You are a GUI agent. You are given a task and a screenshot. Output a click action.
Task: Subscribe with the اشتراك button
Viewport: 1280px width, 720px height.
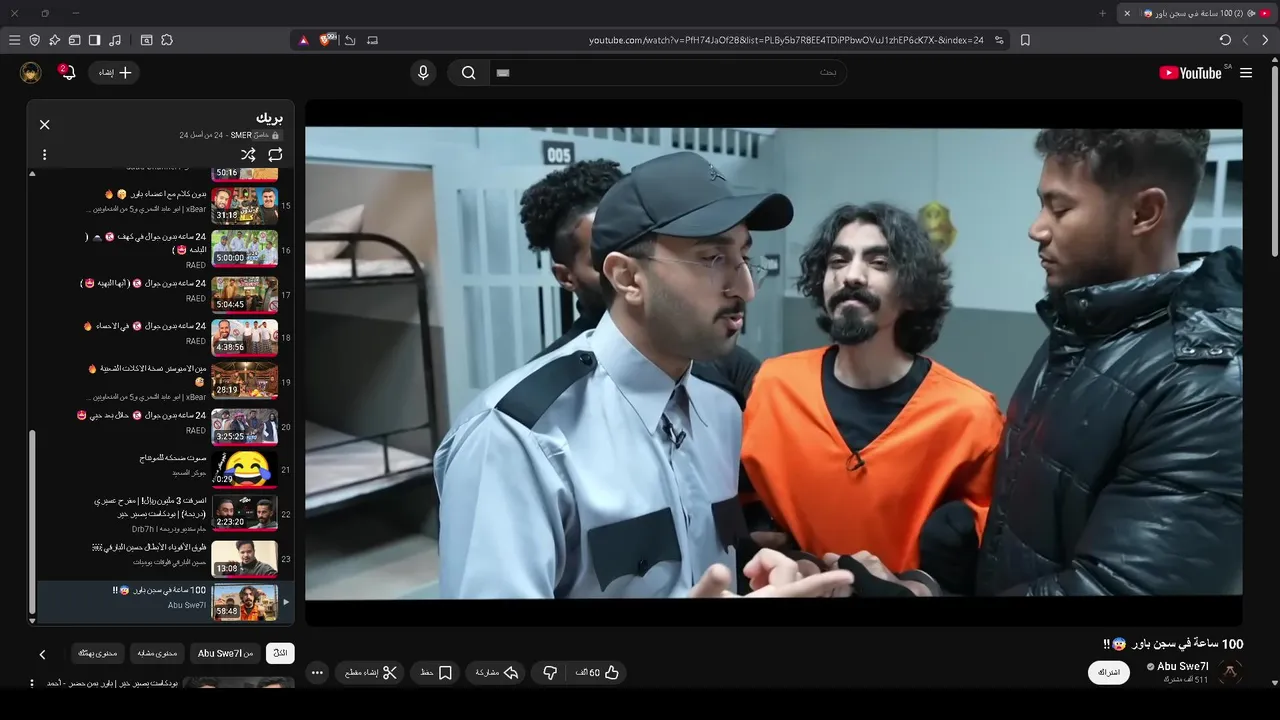coord(1109,672)
